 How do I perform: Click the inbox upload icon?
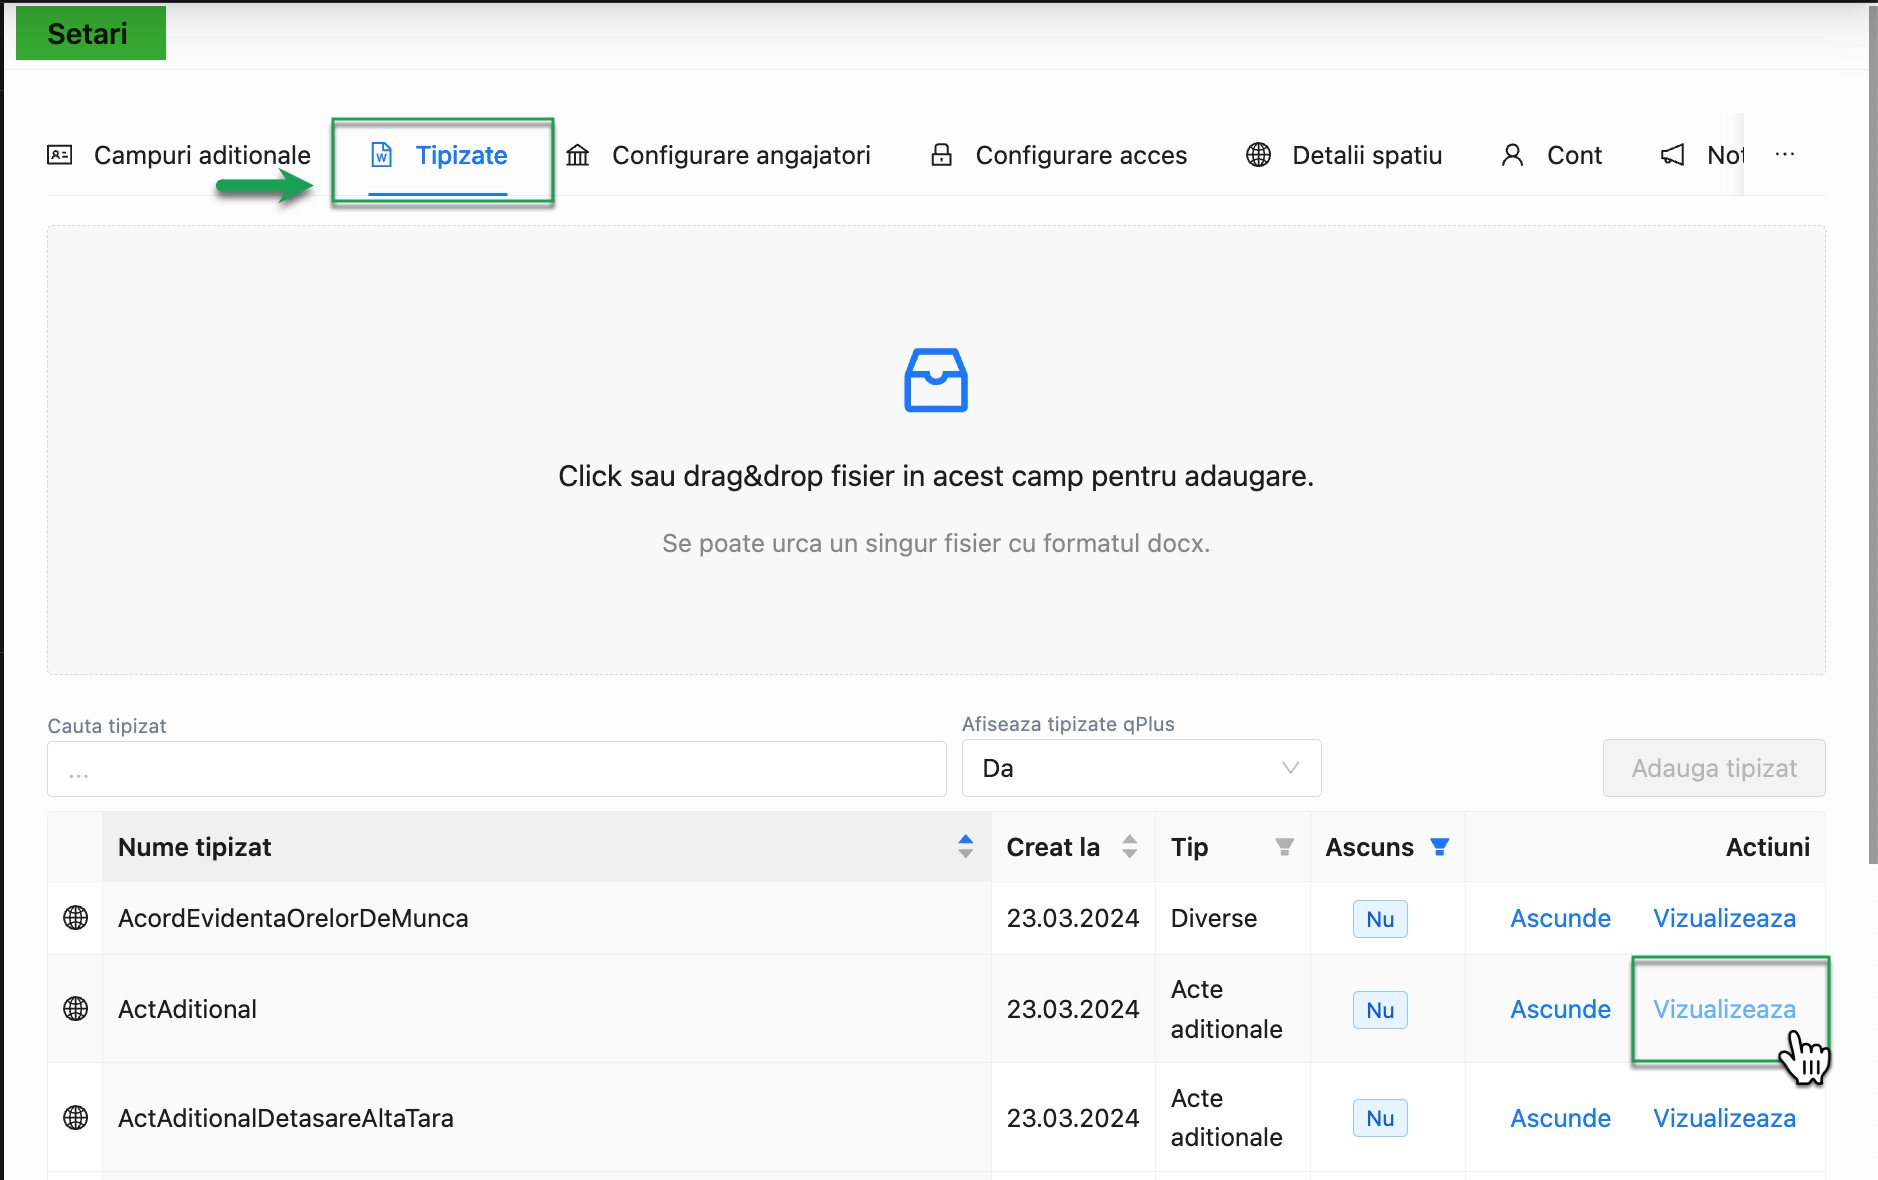click(x=936, y=380)
